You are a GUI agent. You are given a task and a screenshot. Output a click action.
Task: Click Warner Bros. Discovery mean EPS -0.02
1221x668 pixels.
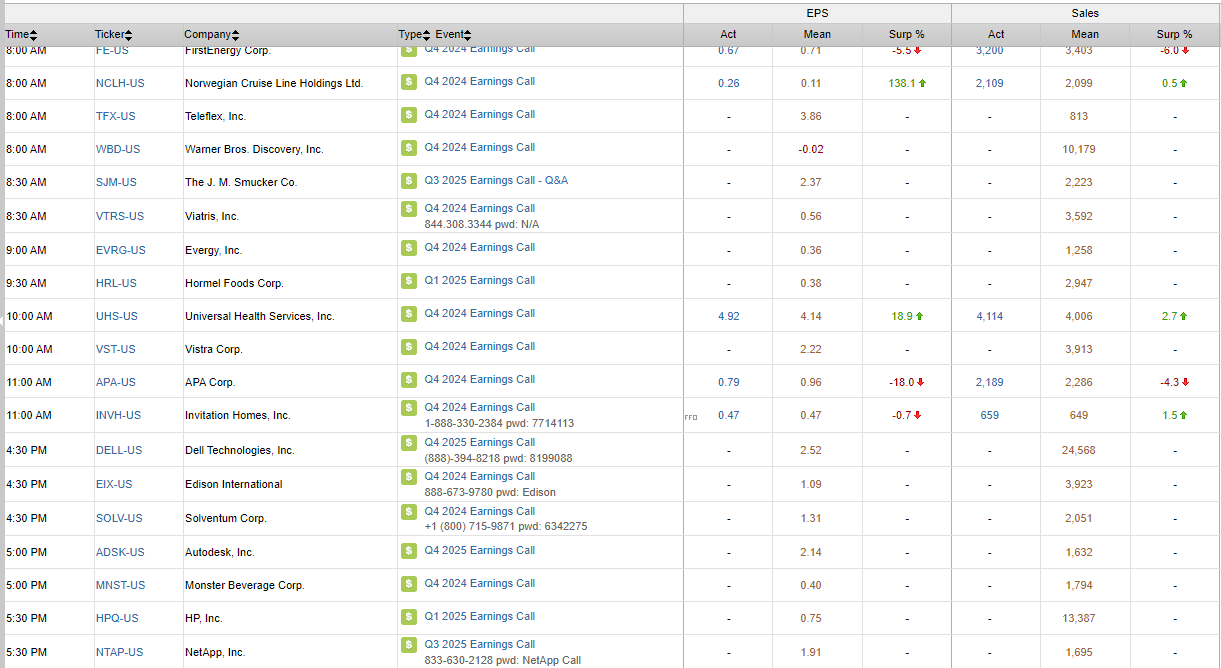click(x=811, y=149)
